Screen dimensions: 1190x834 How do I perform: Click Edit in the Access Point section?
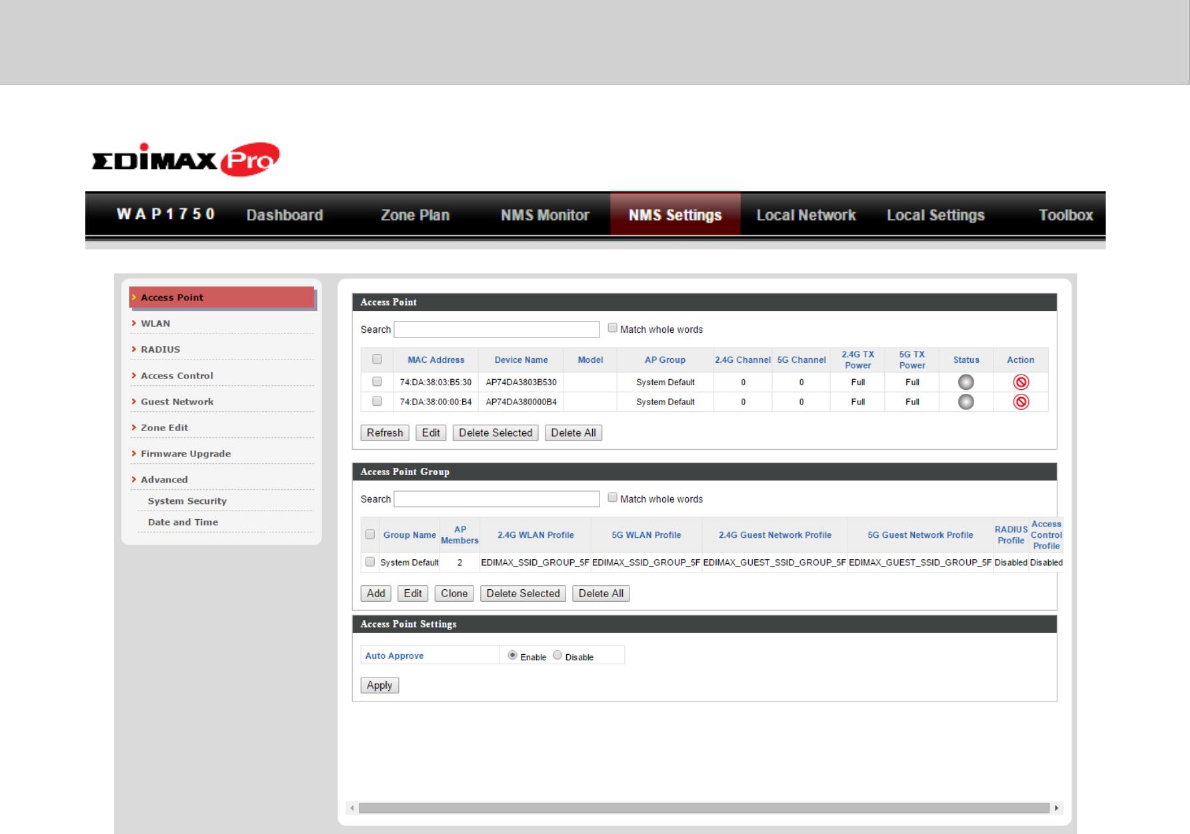pyautogui.click(x=431, y=433)
